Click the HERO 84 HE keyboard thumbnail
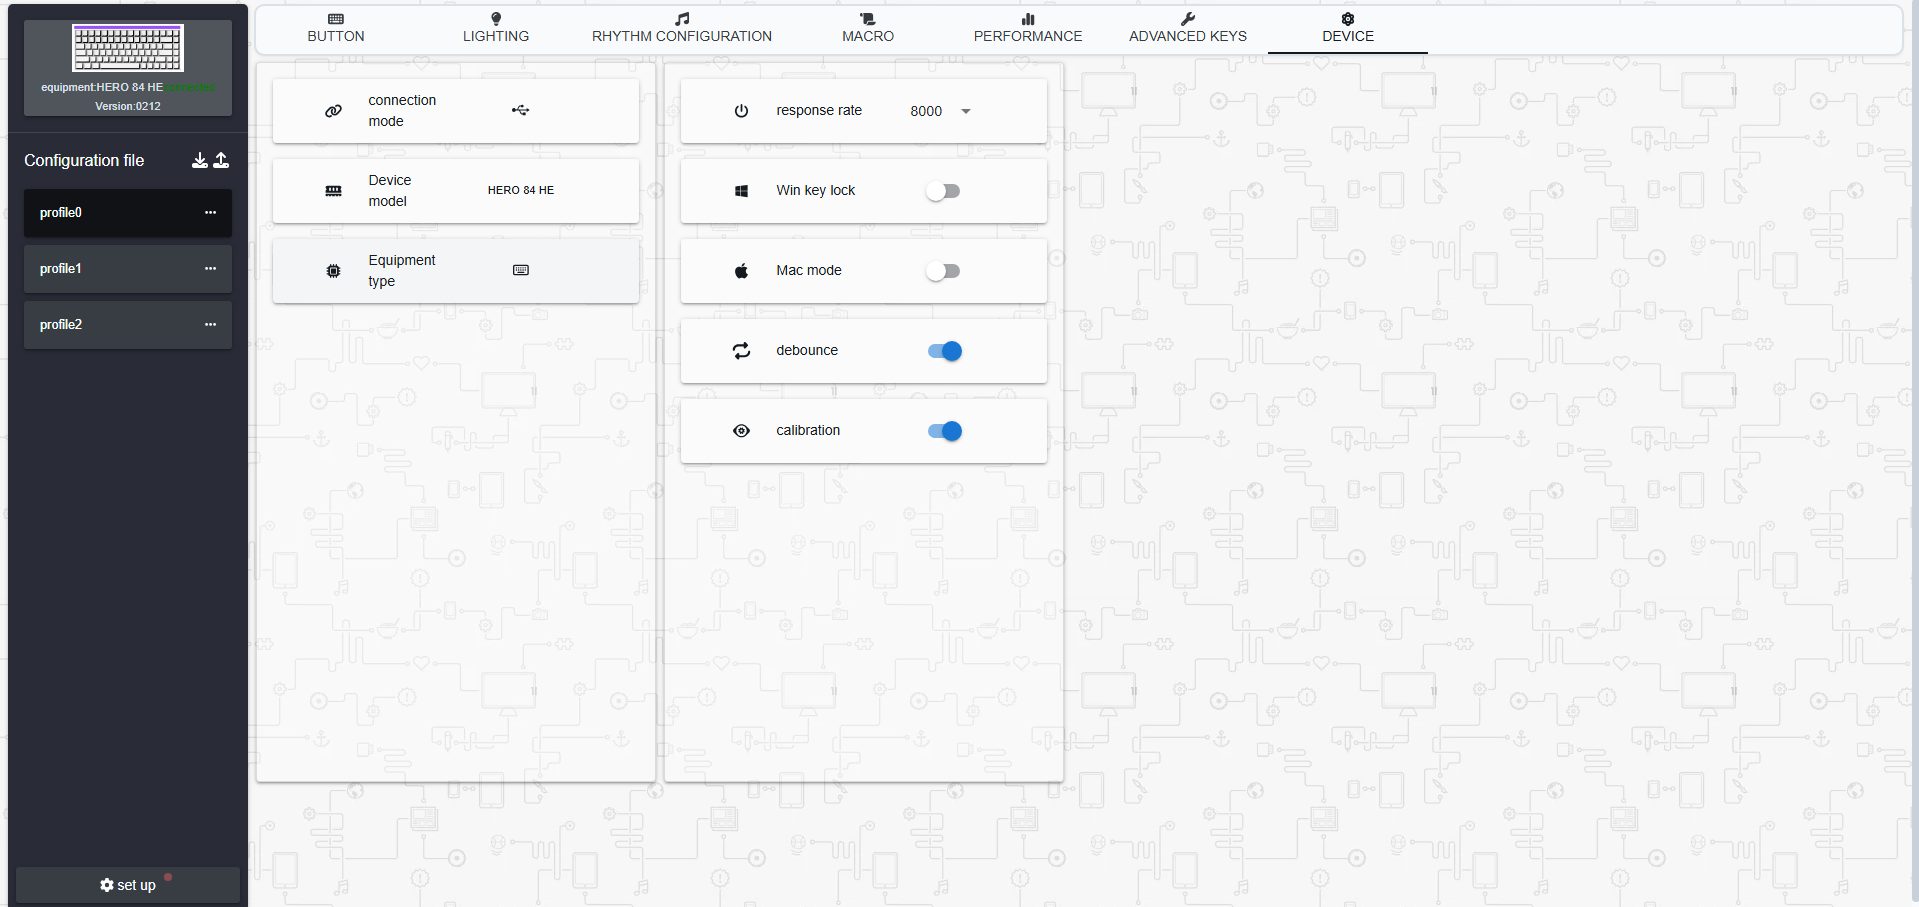 tap(128, 48)
